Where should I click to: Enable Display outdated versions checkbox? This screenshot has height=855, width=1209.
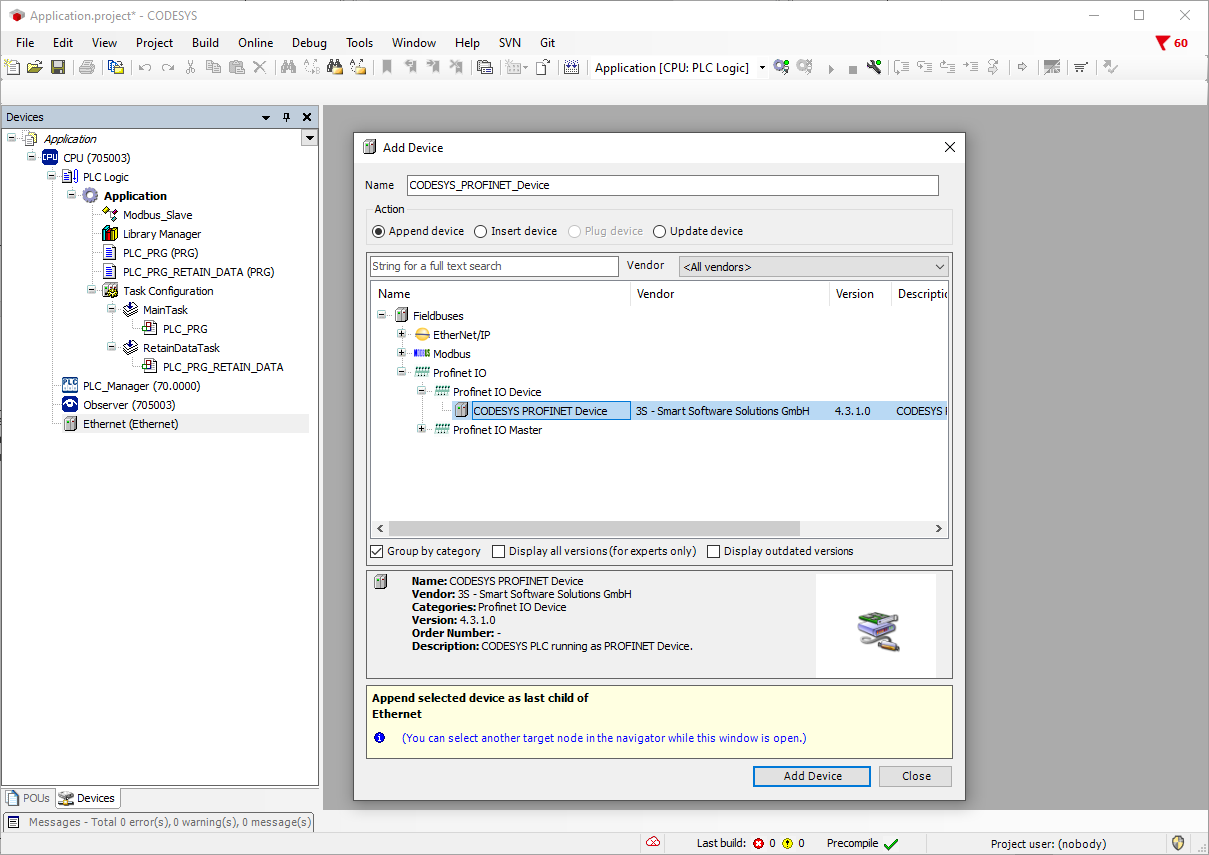coord(714,551)
